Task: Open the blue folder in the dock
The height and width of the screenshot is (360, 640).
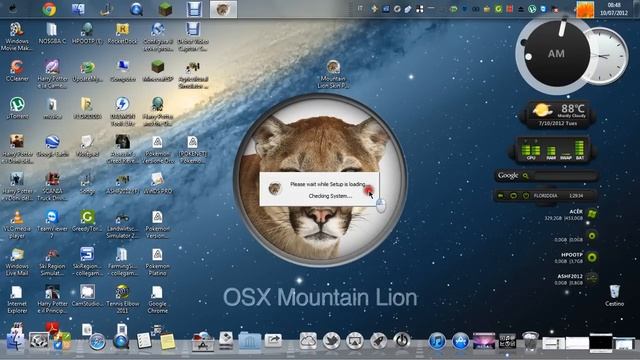Action: coord(249,340)
